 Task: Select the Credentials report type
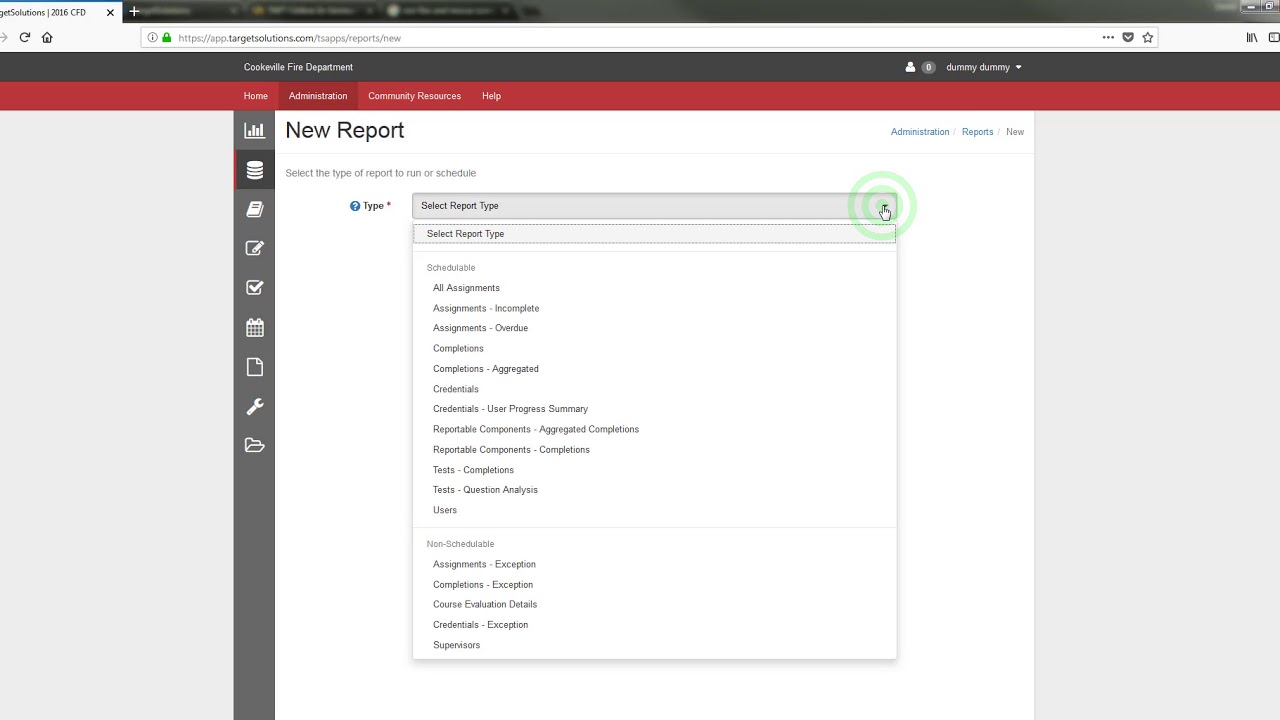pyautogui.click(x=655, y=389)
